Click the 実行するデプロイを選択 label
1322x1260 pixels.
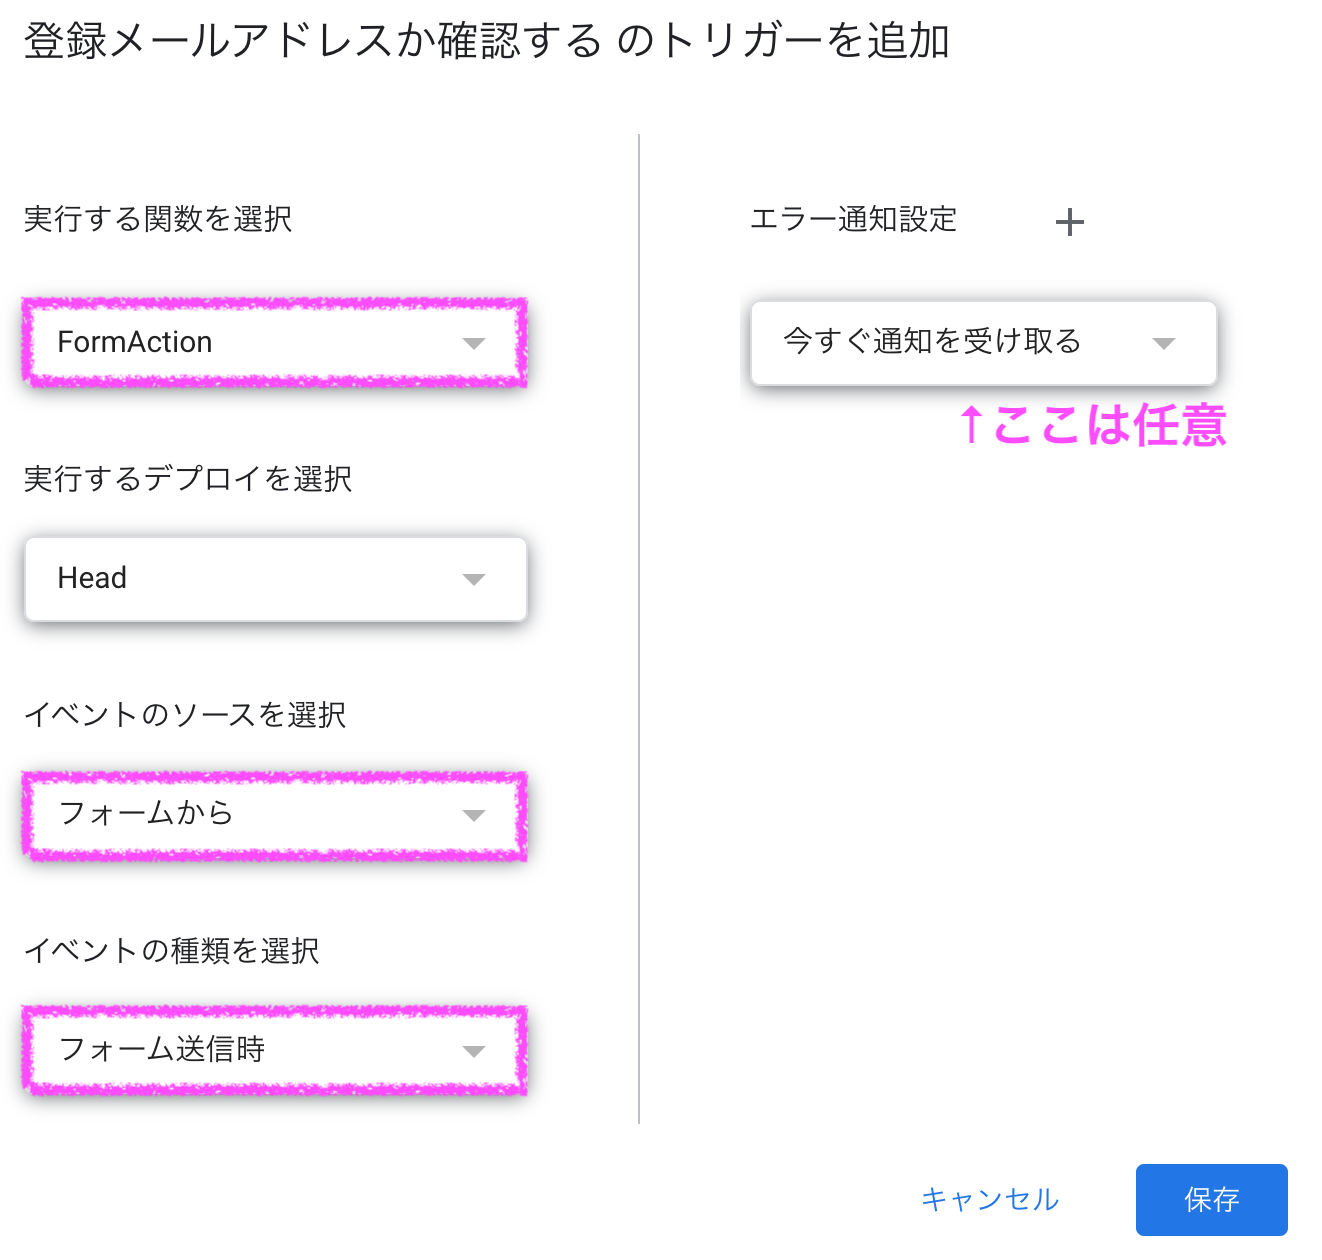click(187, 479)
